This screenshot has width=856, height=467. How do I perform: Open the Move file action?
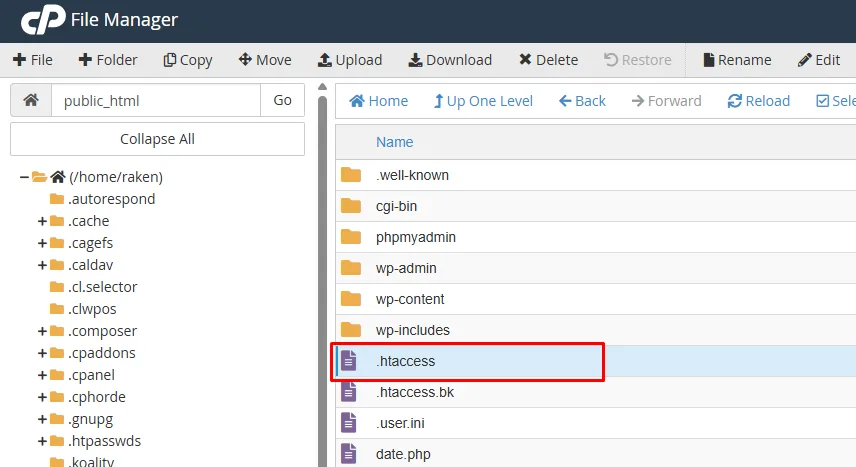[265, 60]
